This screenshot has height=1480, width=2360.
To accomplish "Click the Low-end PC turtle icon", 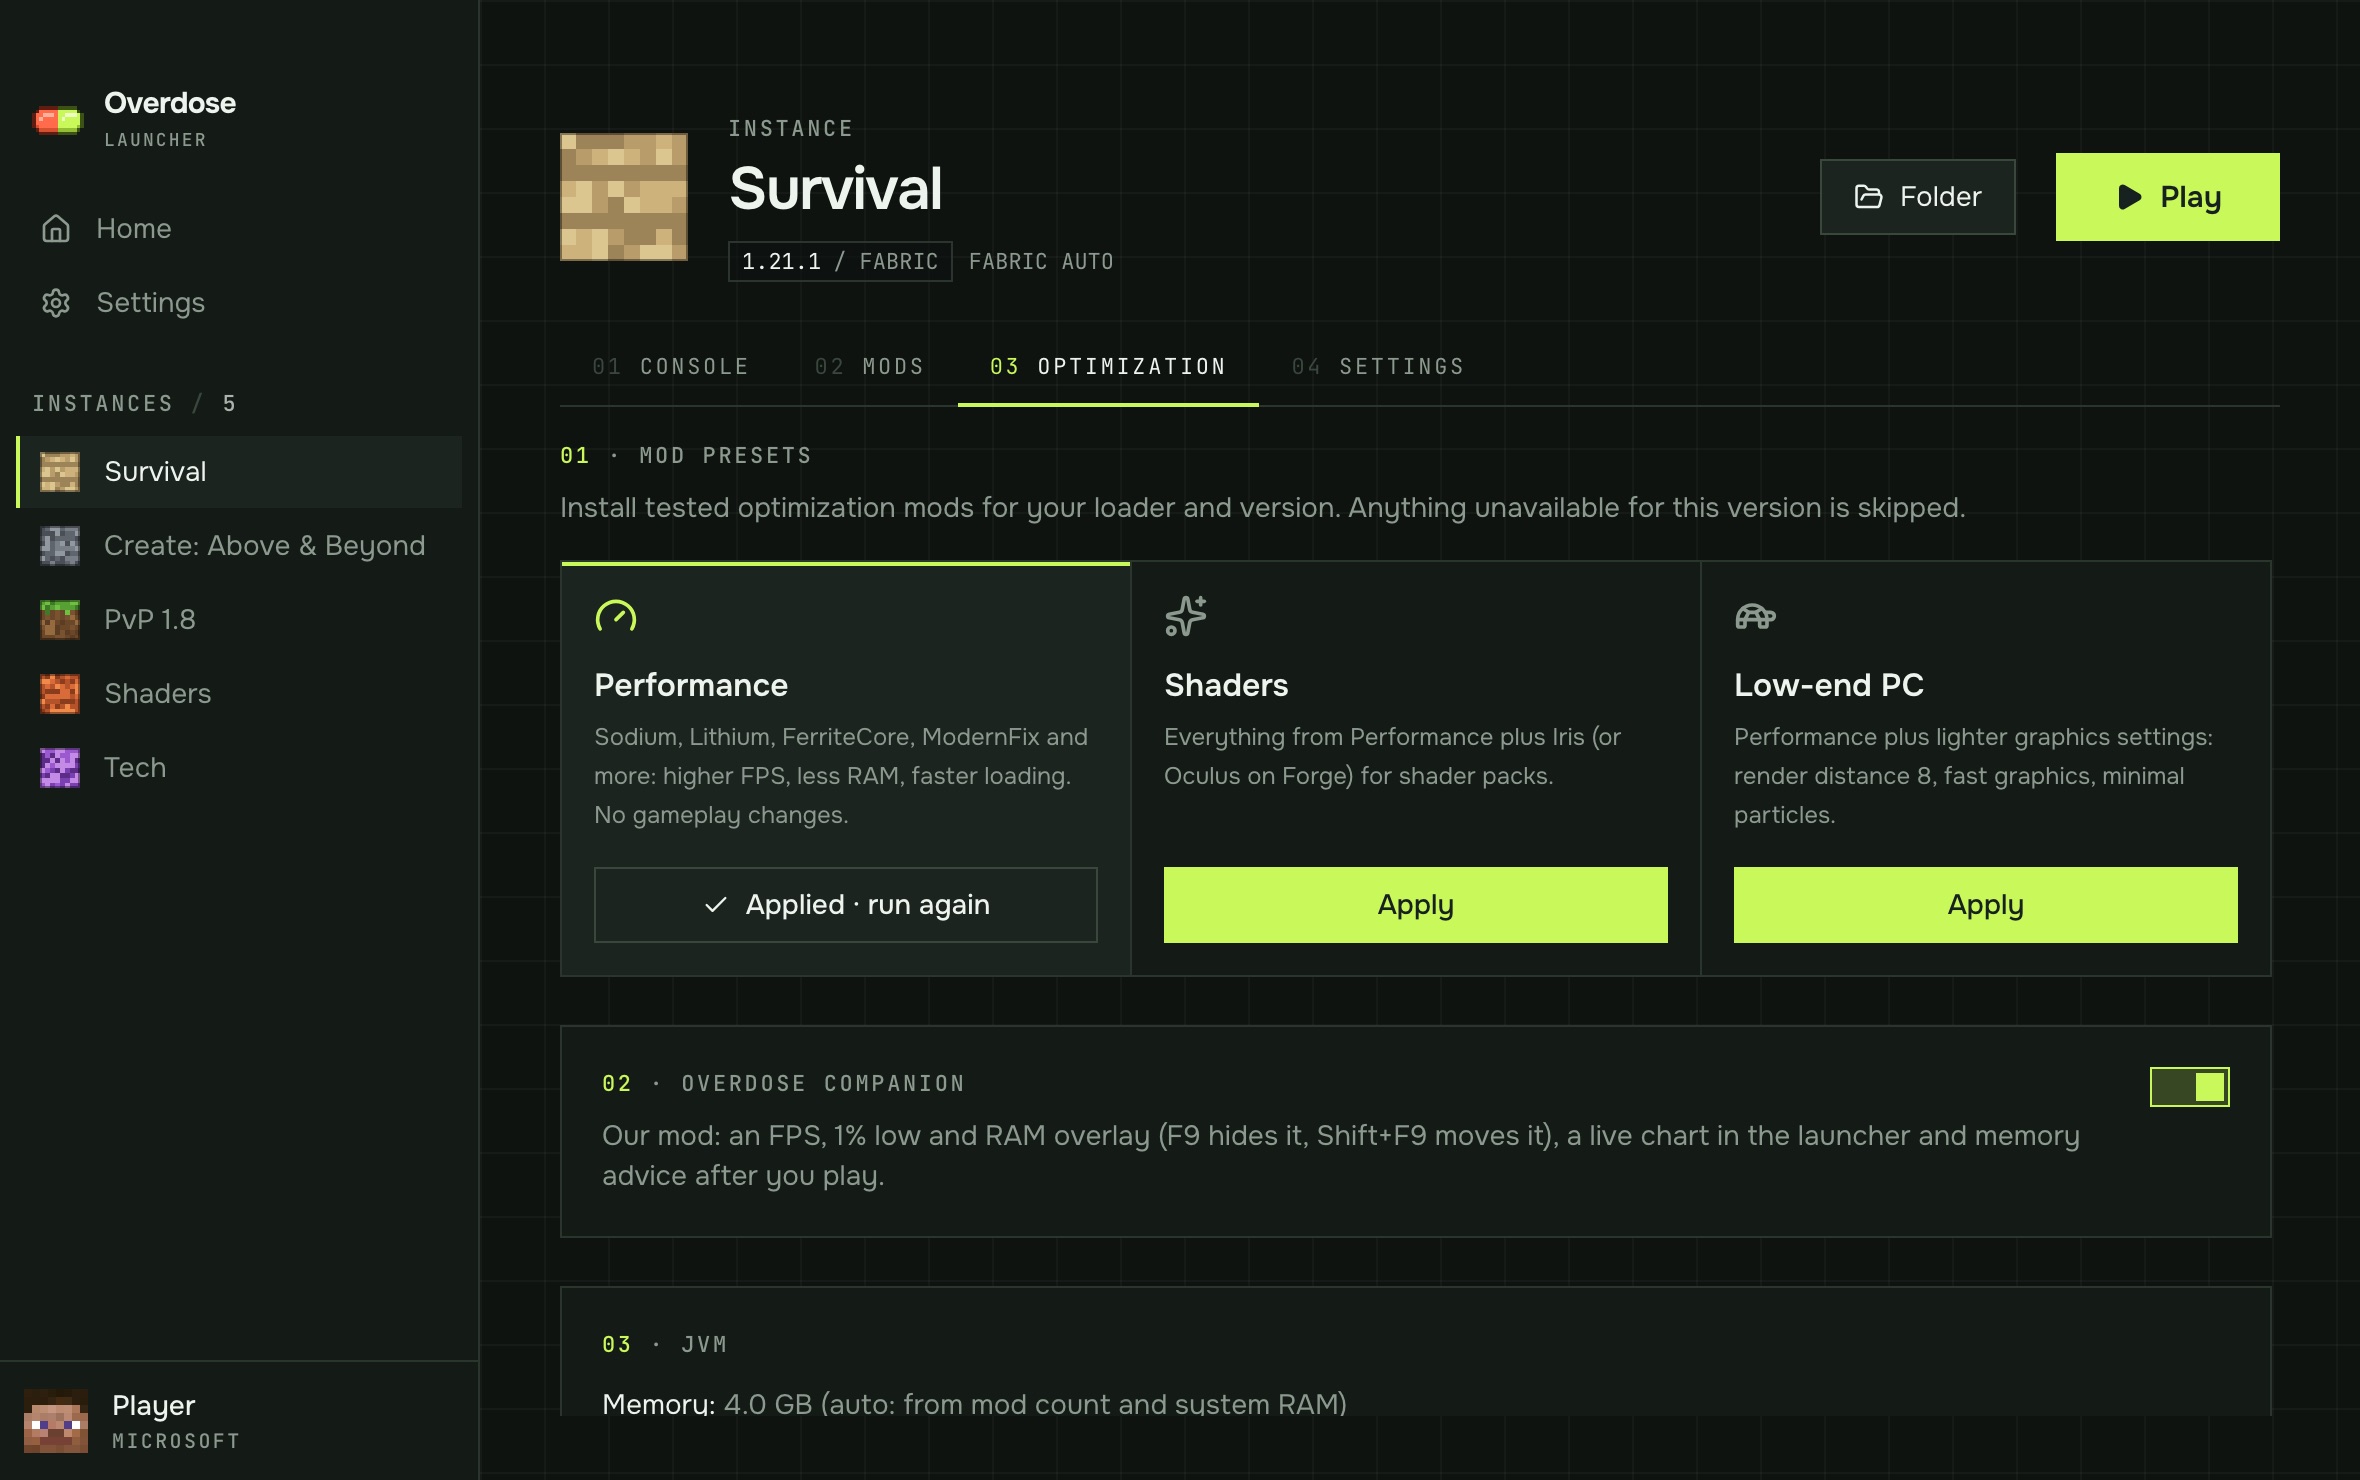I will coord(1755,617).
